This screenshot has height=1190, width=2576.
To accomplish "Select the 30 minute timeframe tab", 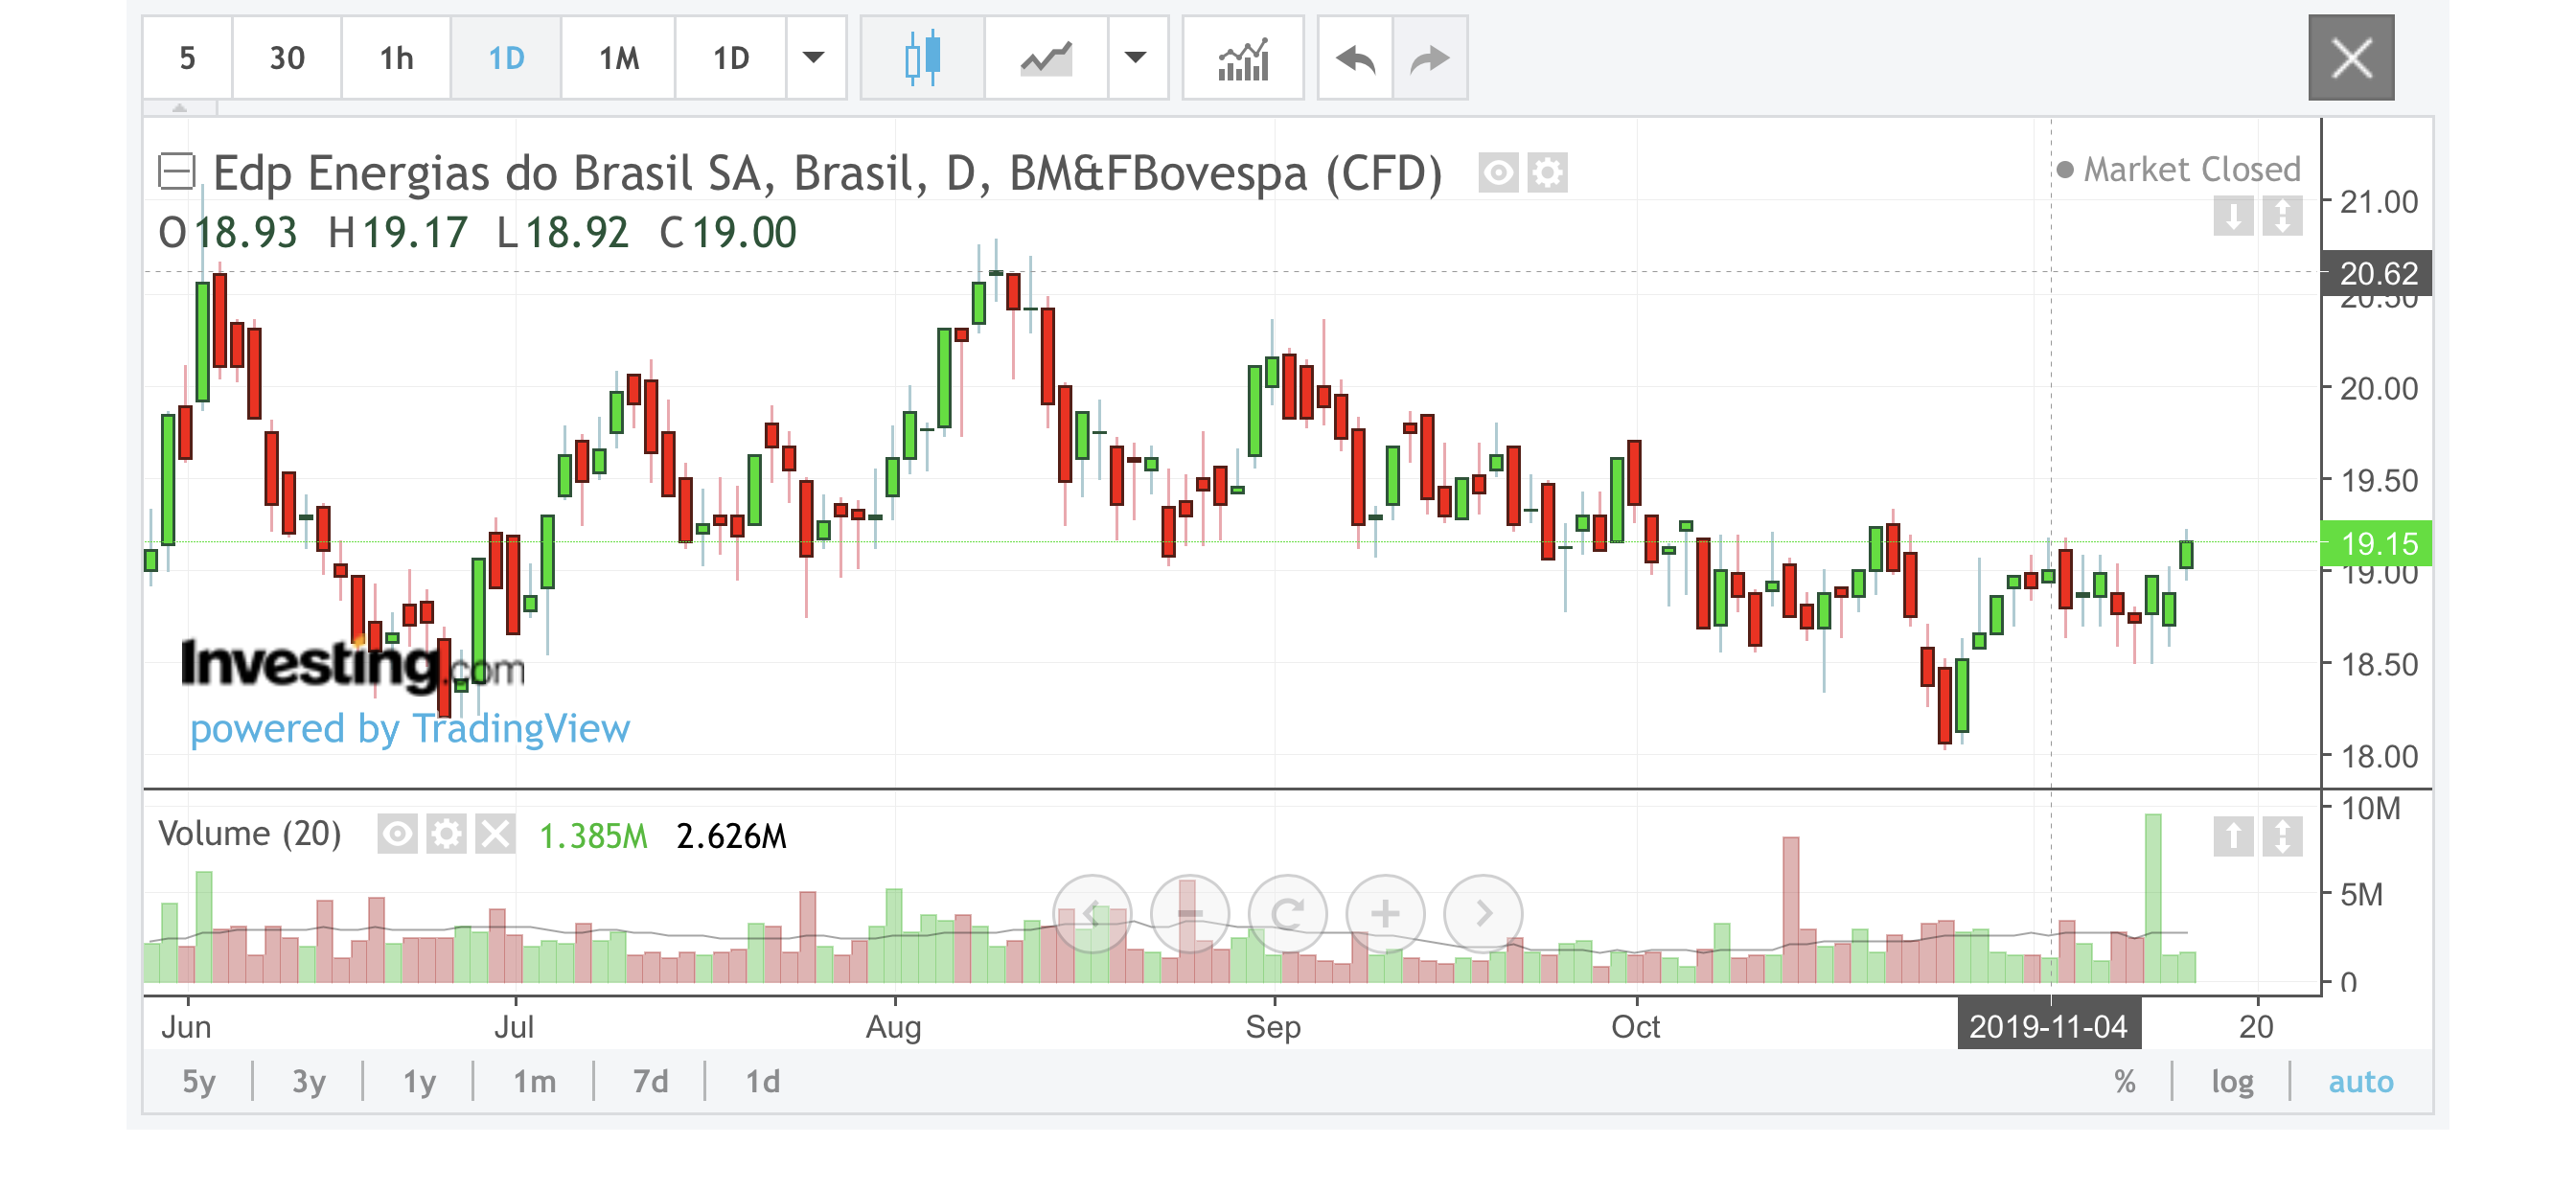I will (287, 58).
